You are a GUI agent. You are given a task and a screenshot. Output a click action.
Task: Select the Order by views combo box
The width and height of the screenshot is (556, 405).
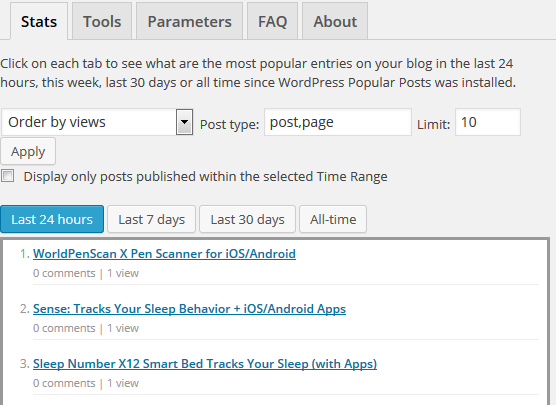97,122
